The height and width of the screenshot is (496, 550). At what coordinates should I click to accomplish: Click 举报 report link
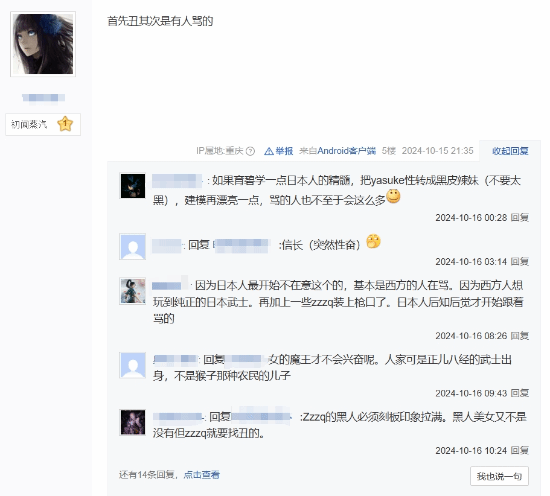(284, 151)
